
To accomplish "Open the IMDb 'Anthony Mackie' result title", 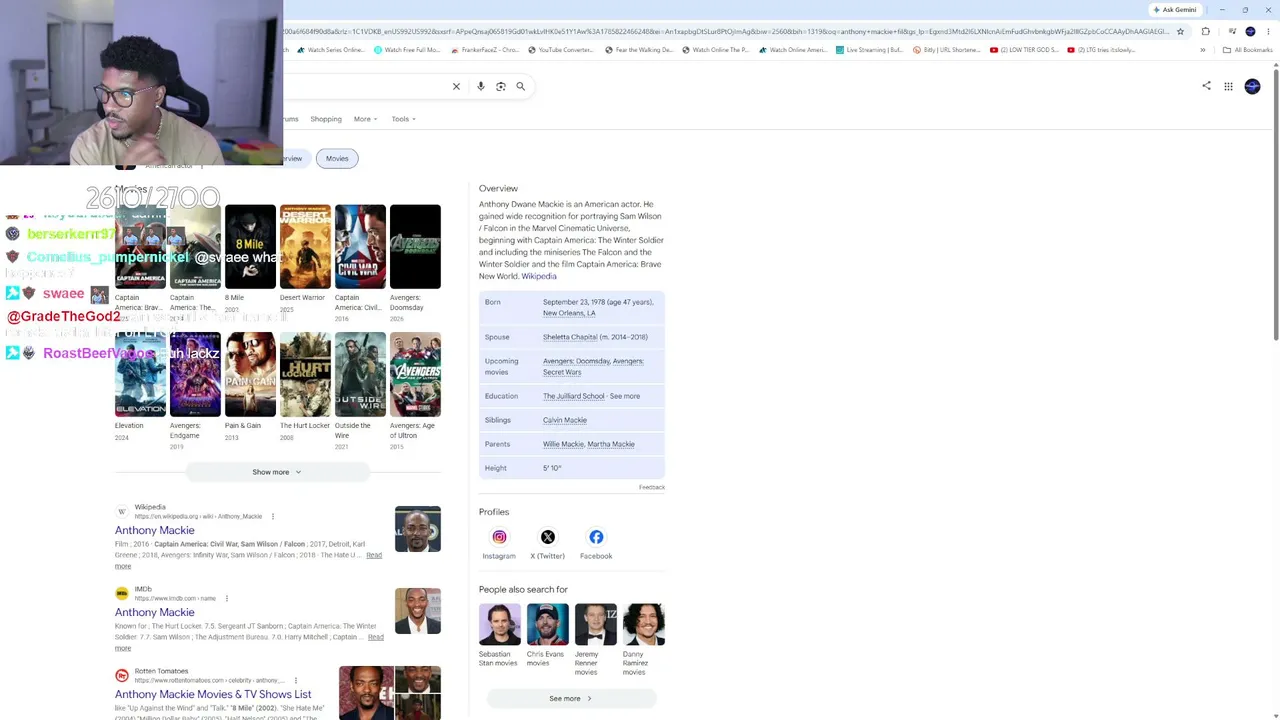I will (x=155, y=612).
